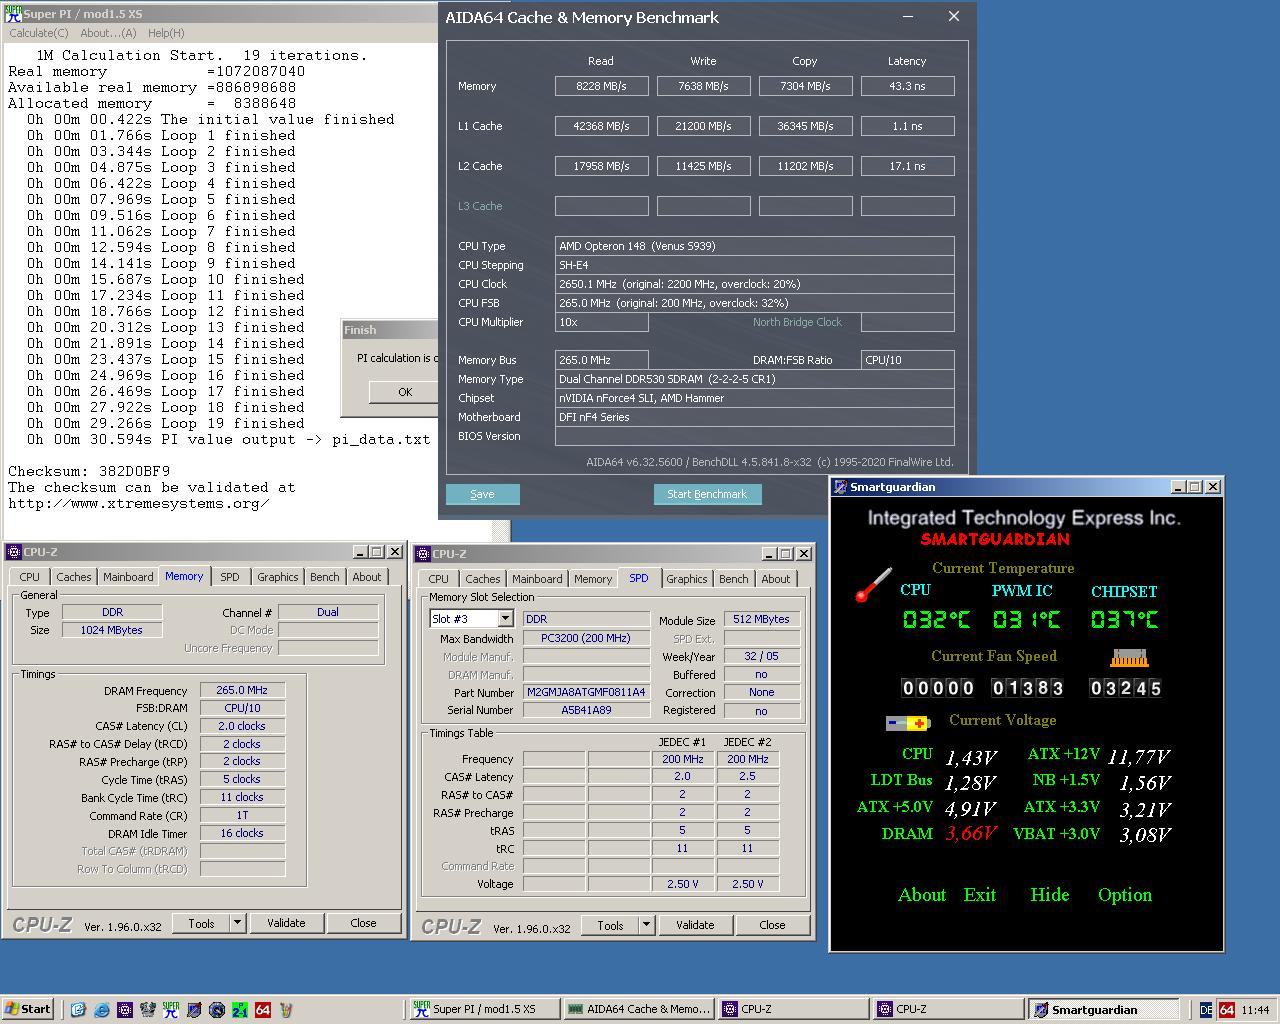The height and width of the screenshot is (1024, 1280).
Task: Open the About...(A) menu in Super PI
Action: coord(108,33)
